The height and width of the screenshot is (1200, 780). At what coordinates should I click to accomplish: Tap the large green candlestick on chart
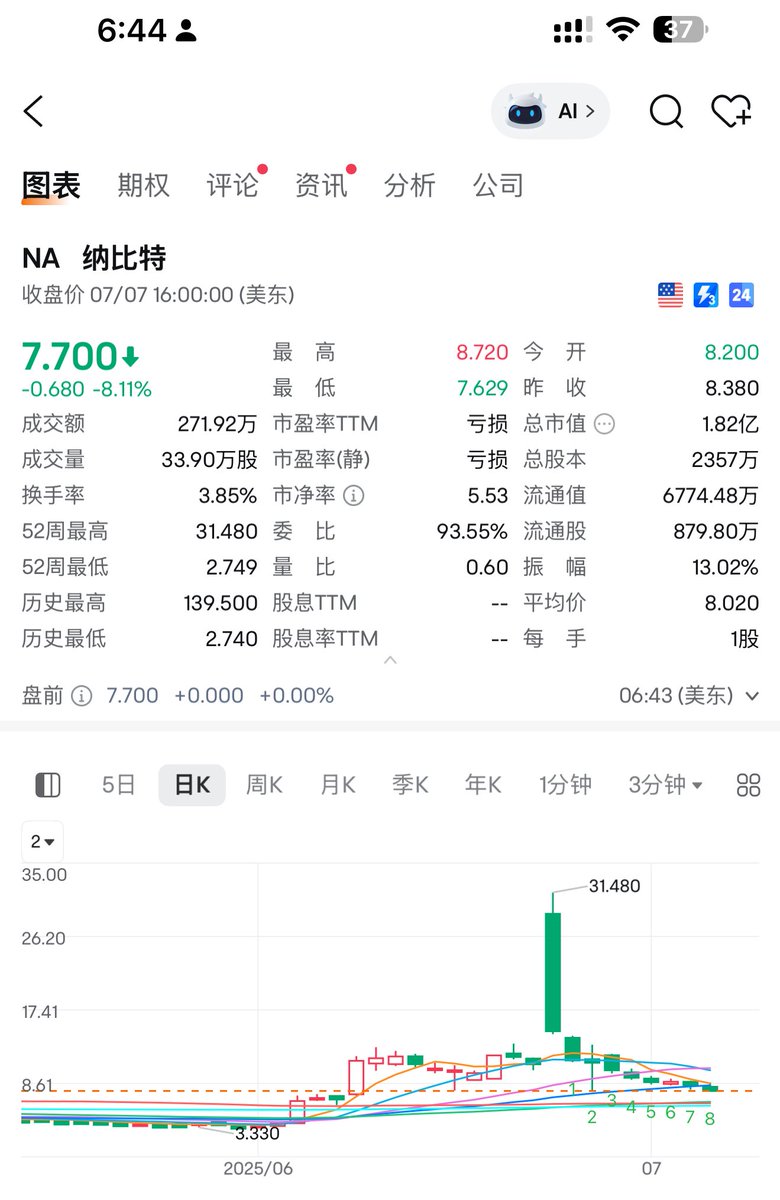tap(552, 971)
